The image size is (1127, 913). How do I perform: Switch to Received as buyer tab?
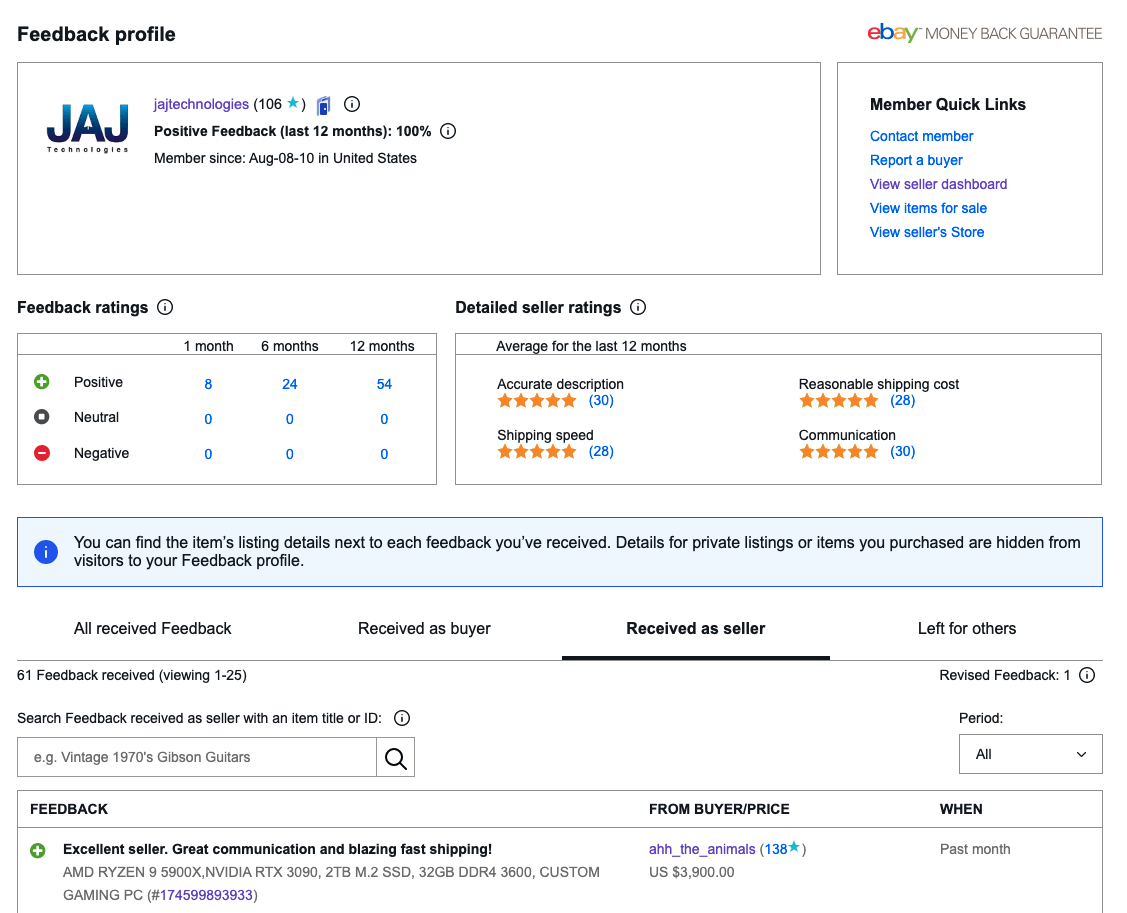click(424, 629)
